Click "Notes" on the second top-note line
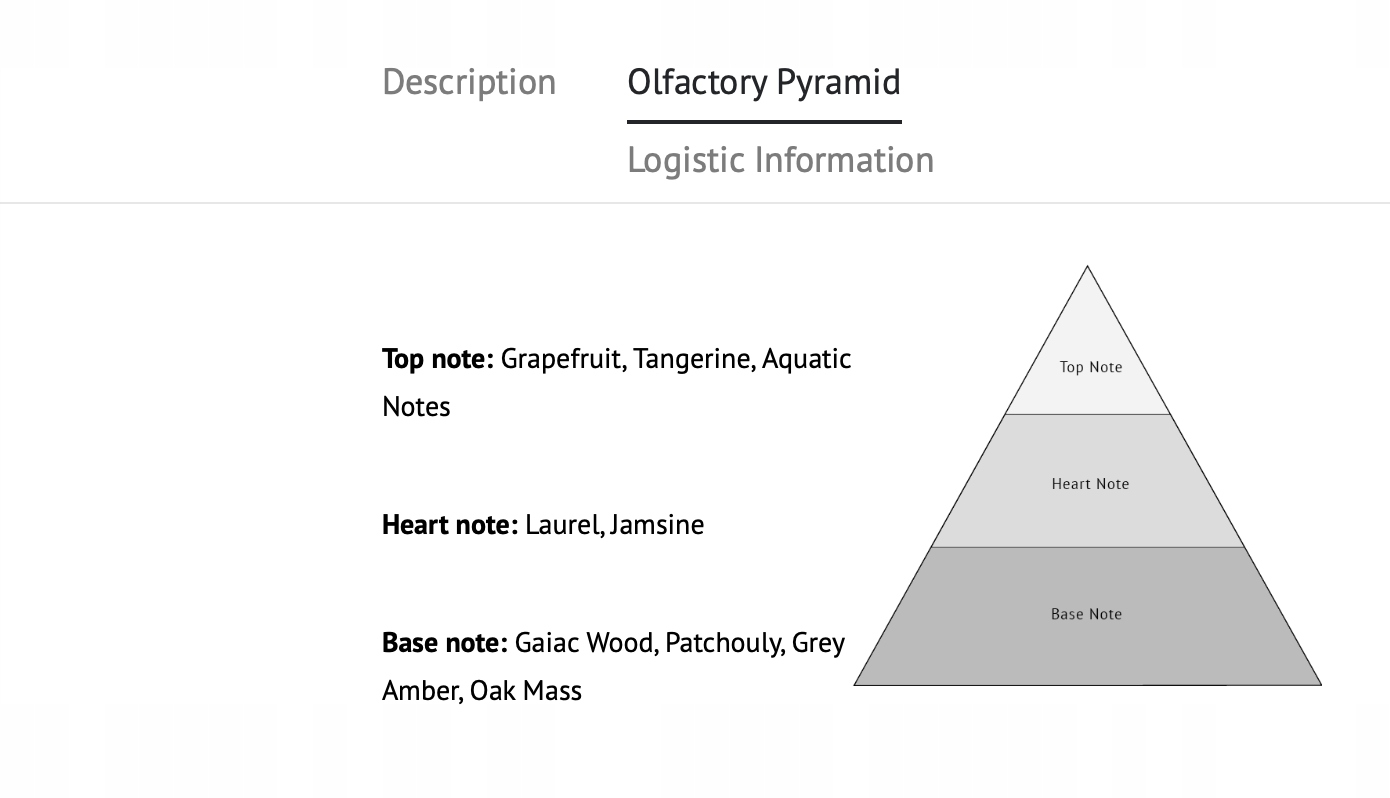 click(x=416, y=407)
